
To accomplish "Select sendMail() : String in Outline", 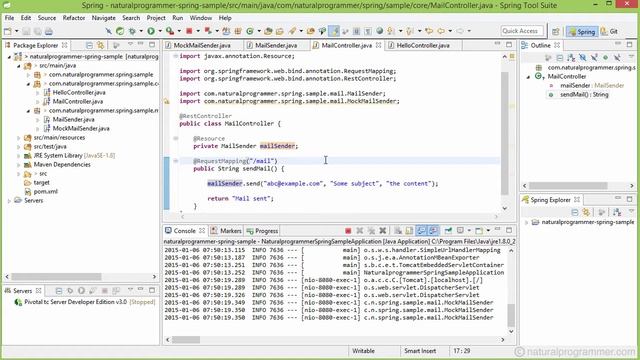I will 584,95.
